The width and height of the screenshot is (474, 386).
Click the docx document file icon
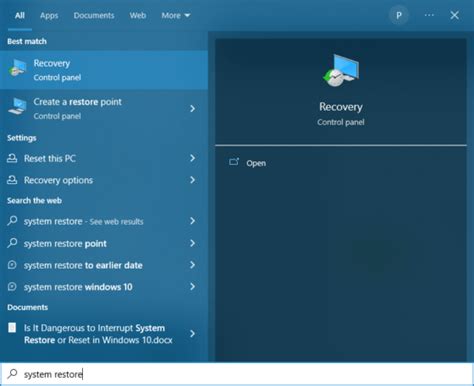click(12, 328)
